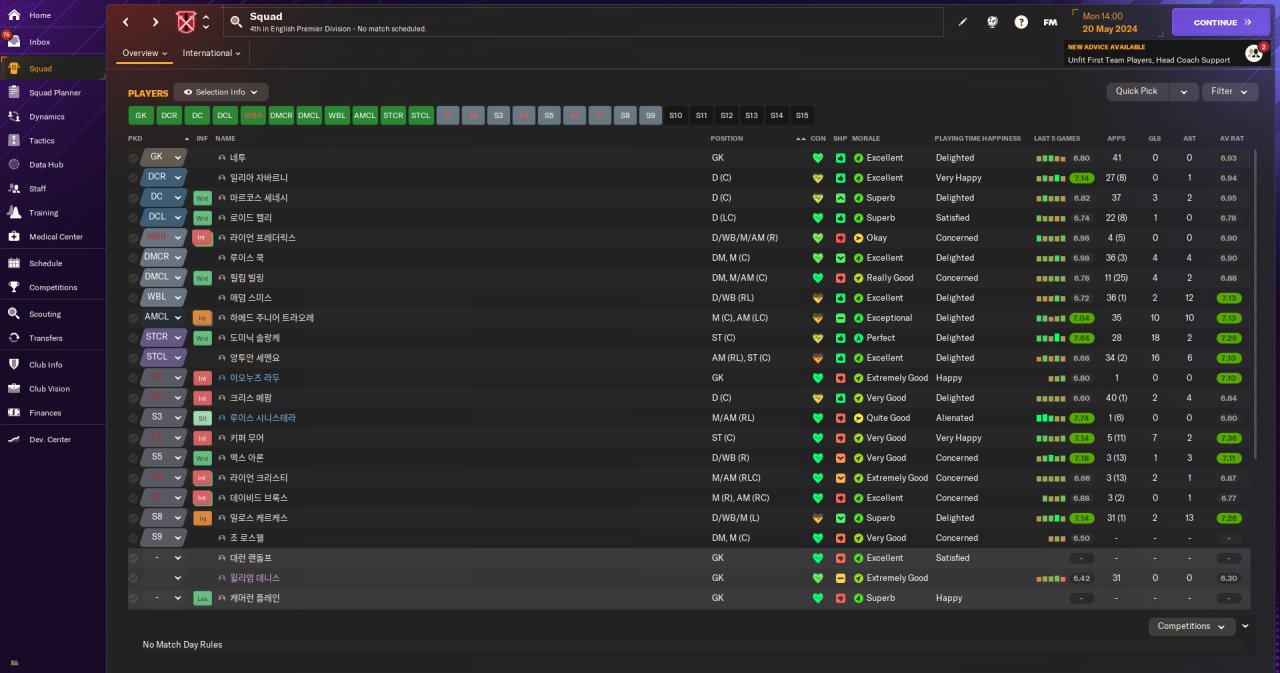Click the Quick Pick button

[x=1137, y=91]
